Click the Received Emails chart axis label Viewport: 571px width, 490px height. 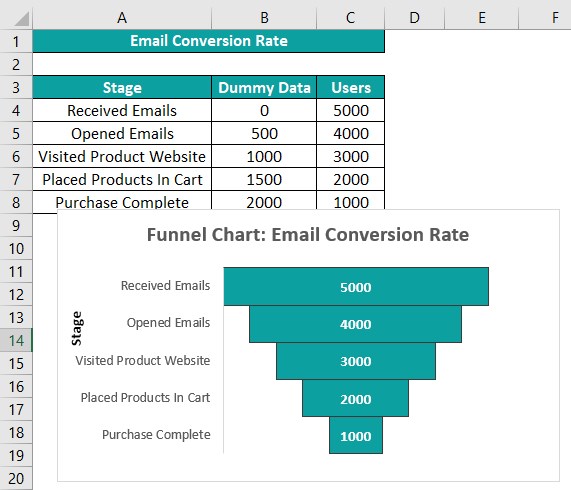tap(165, 285)
